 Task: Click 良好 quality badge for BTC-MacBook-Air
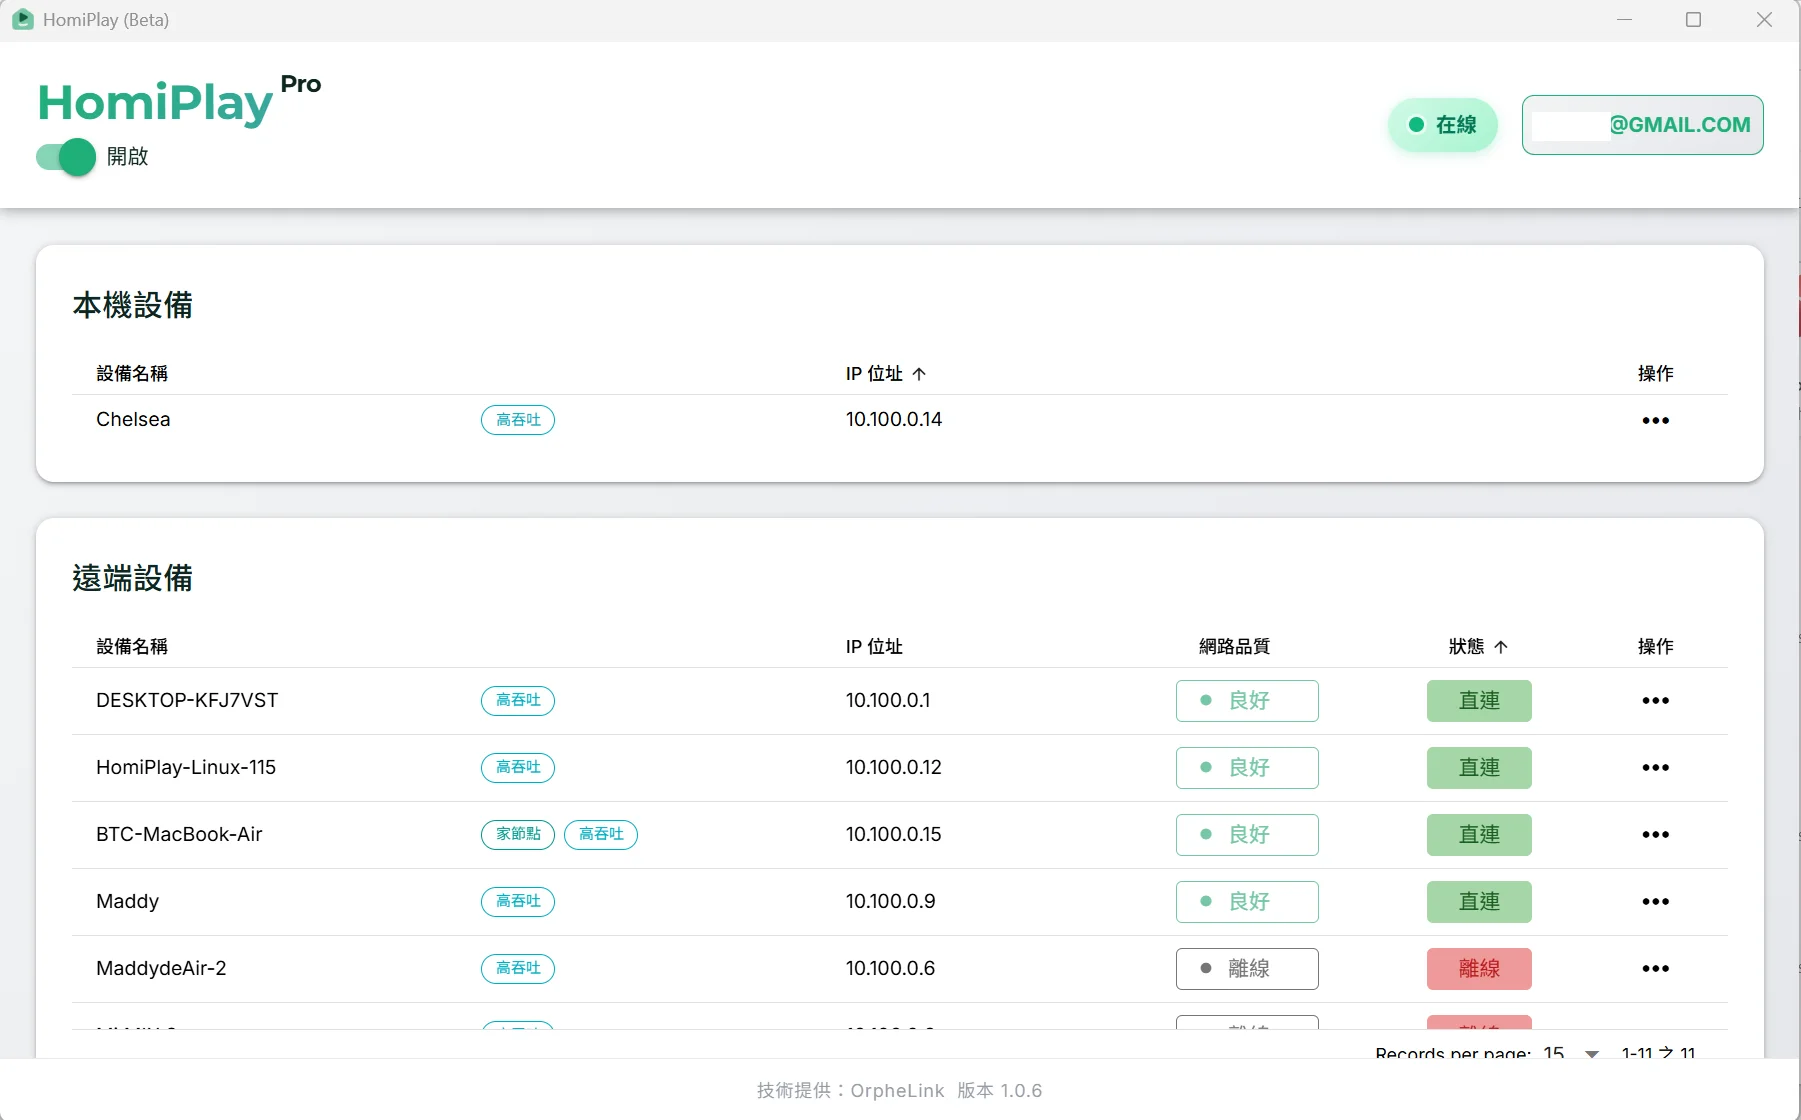coord(1247,835)
